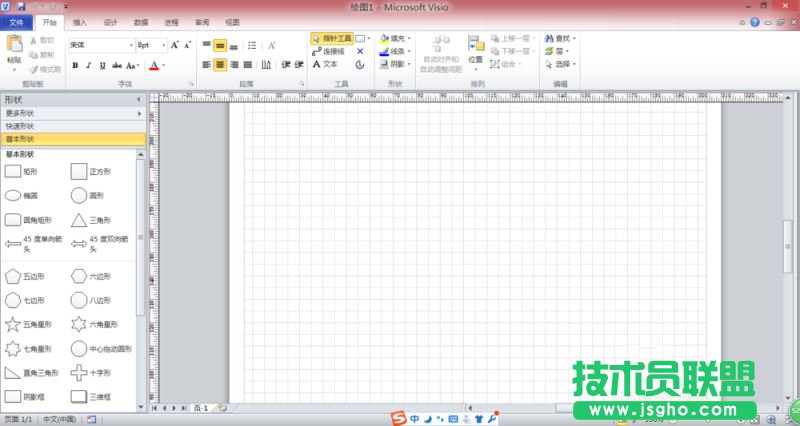Click the Grow Font large A icon
The width and height of the screenshot is (800, 426).
pos(175,45)
